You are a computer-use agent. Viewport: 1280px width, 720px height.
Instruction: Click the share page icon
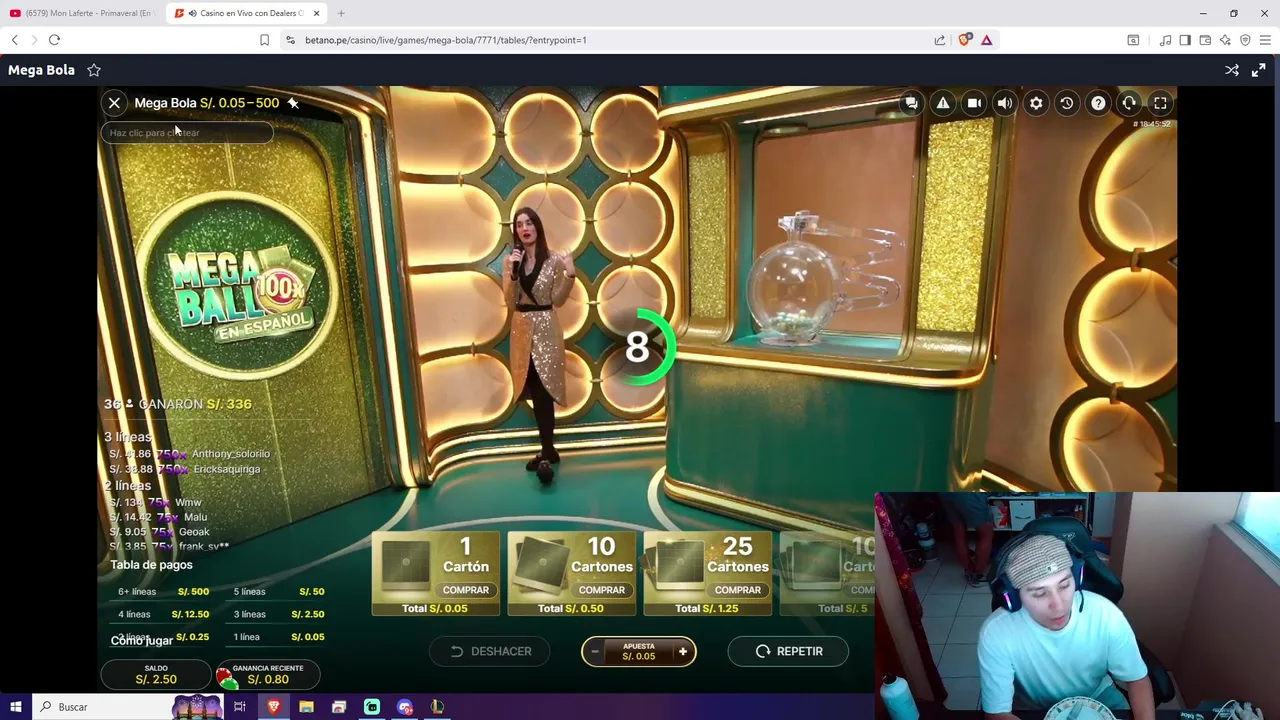940,40
